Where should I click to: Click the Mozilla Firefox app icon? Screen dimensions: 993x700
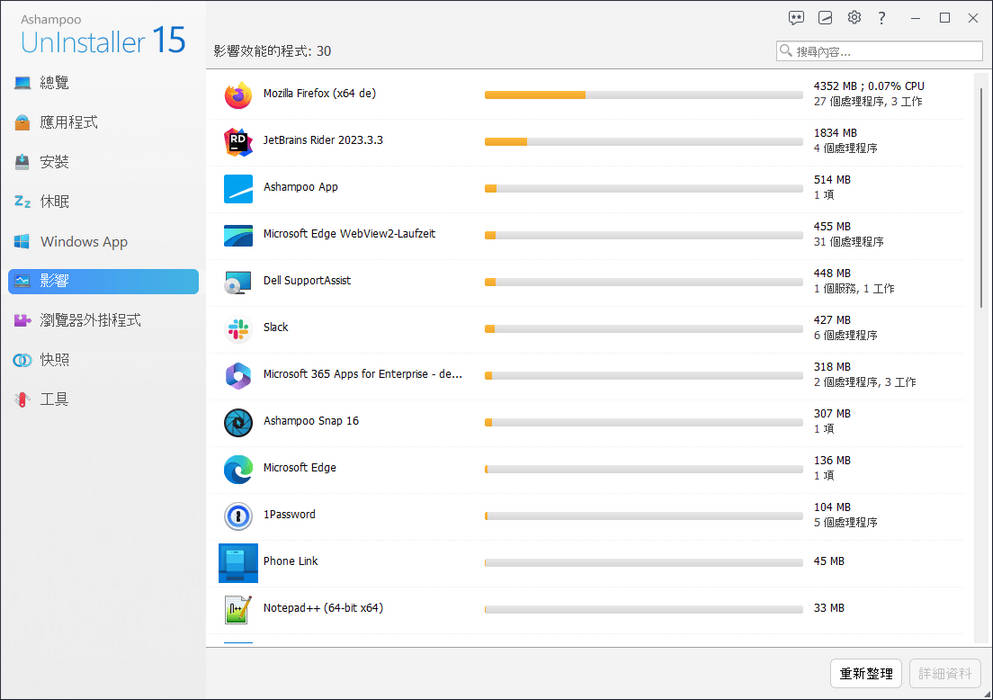click(x=238, y=95)
